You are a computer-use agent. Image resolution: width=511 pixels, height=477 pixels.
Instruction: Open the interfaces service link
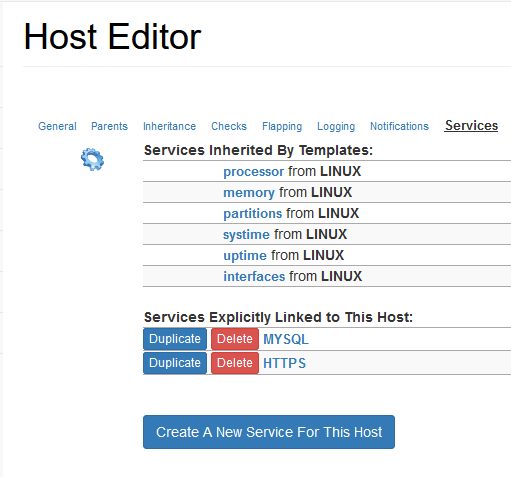[254, 276]
